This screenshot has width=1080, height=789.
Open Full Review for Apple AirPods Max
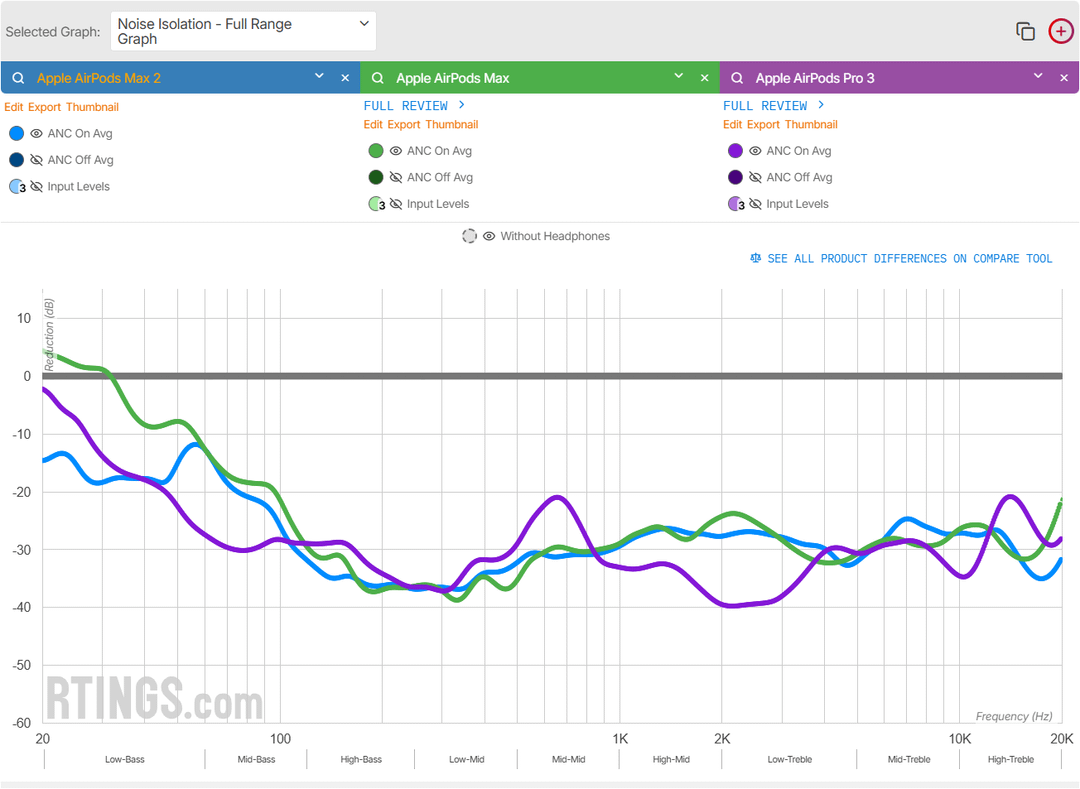coord(415,105)
